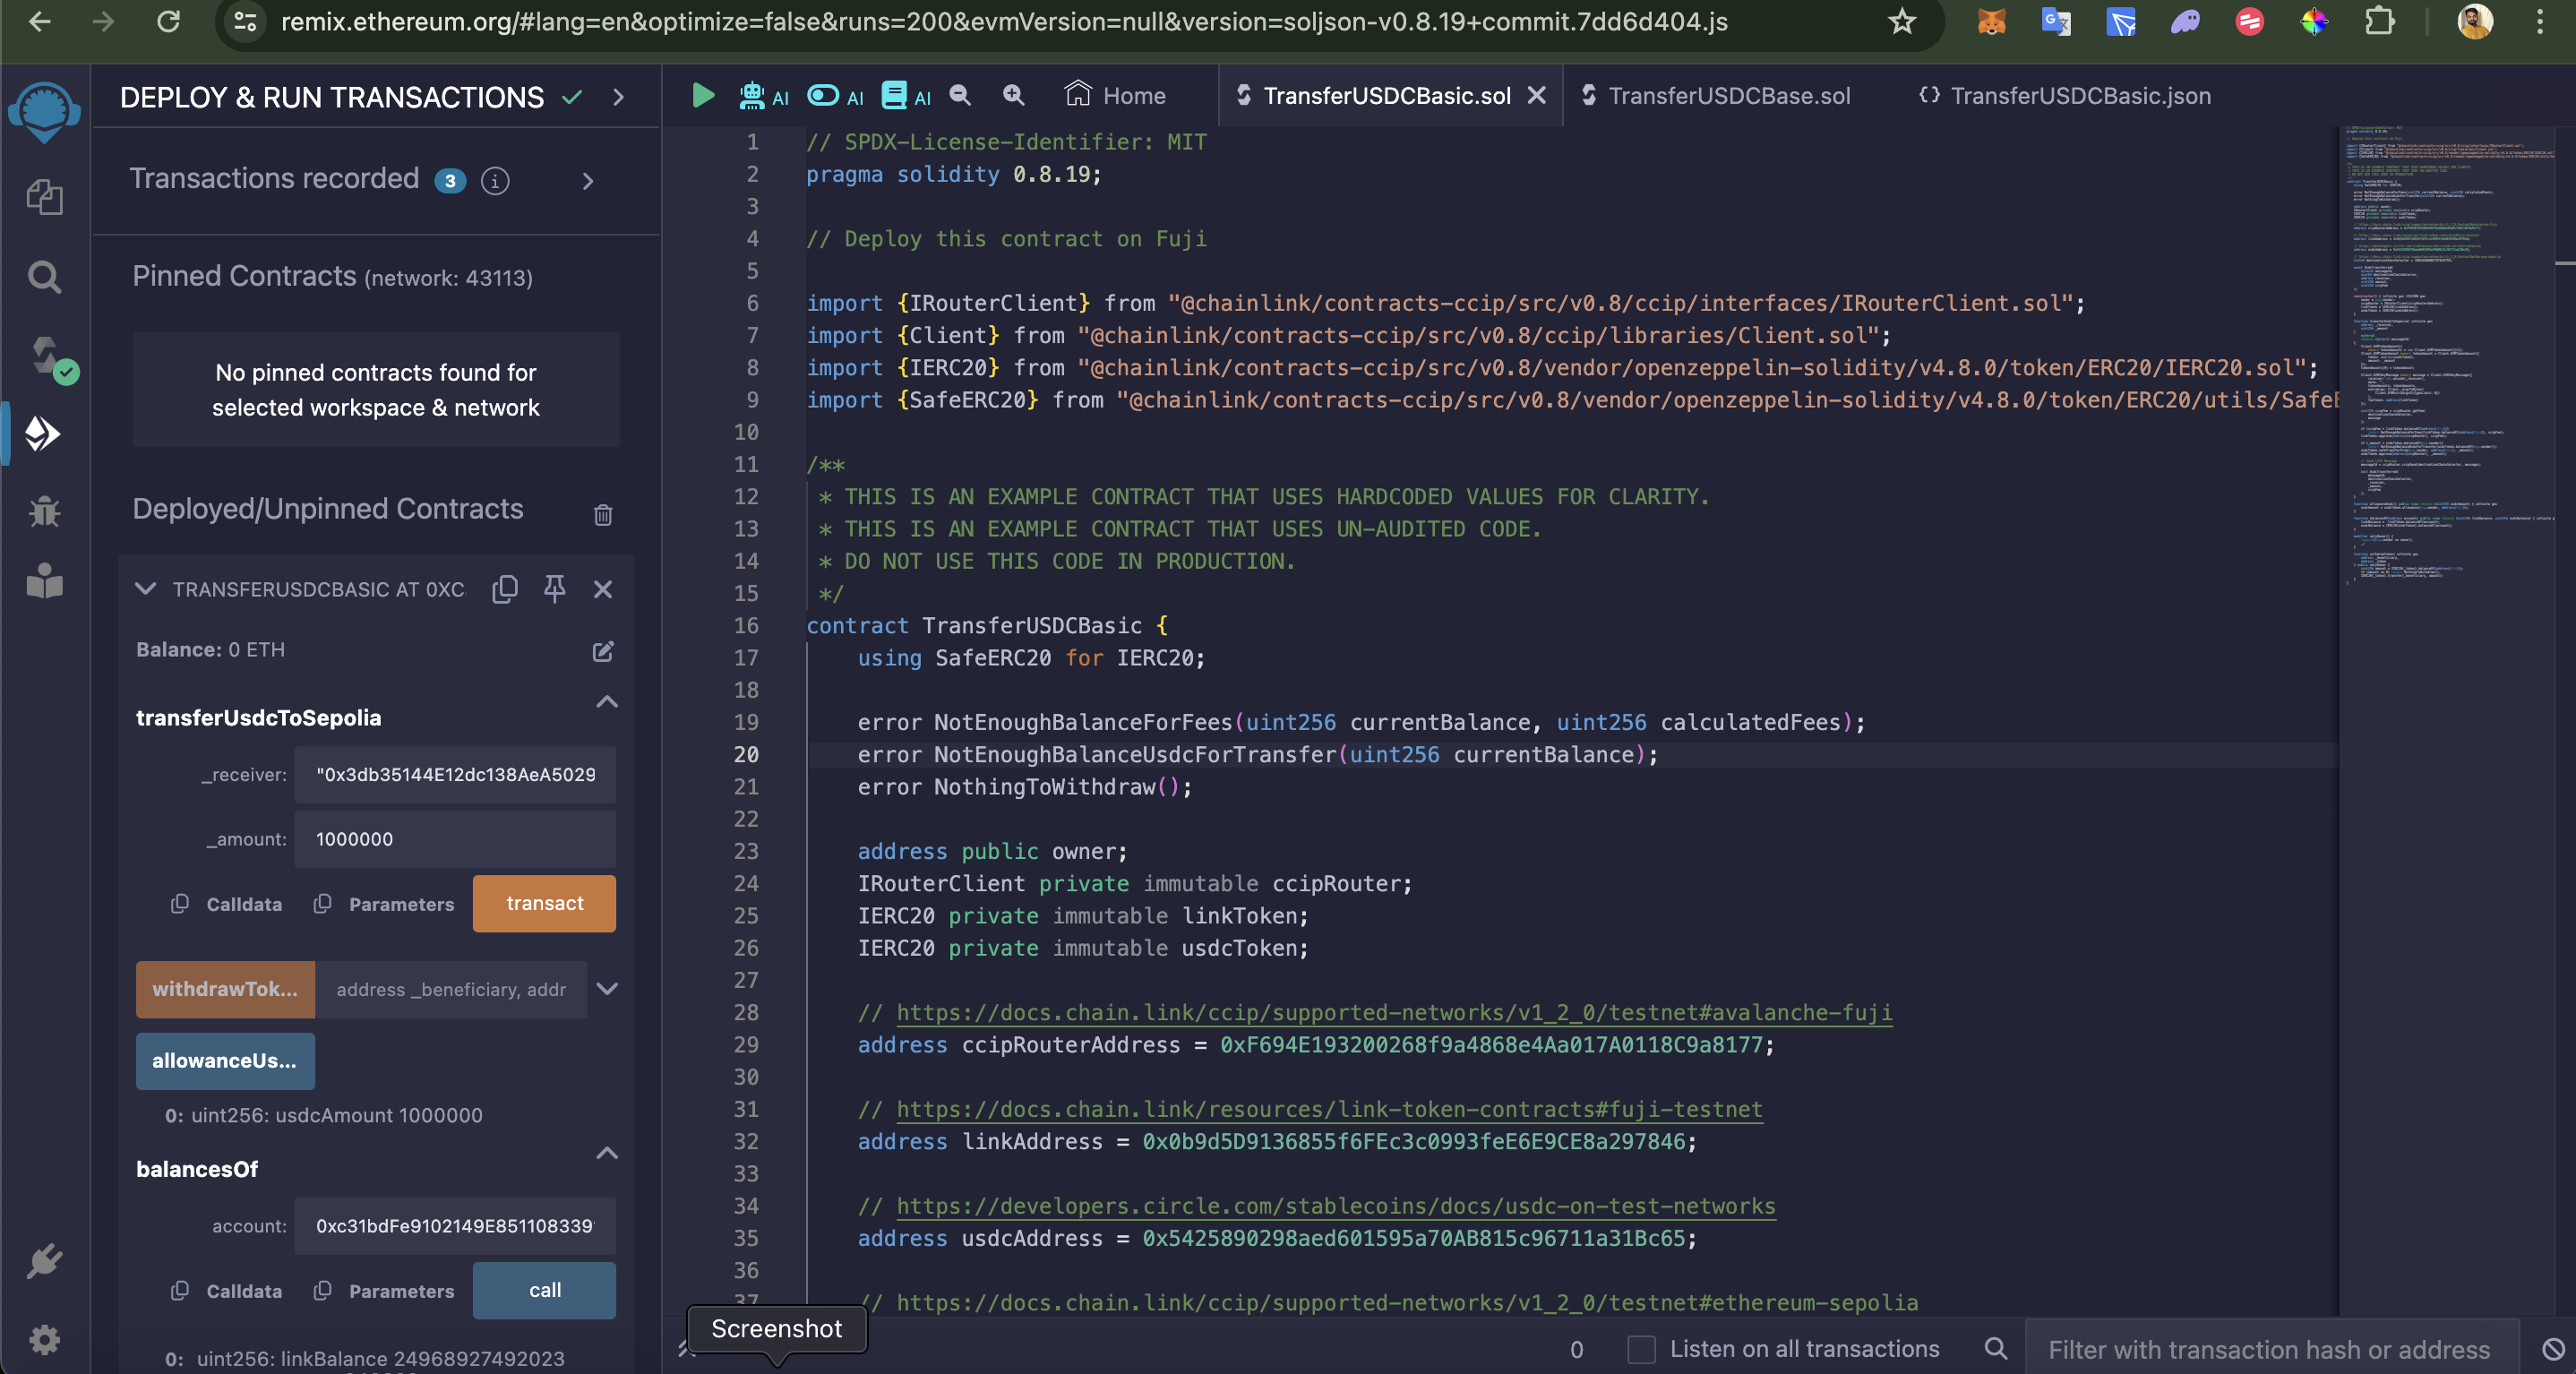The height and width of the screenshot is (1374, 2576).
Task: Click the Deploy & Run Transactions icon
Action: tap(46, 433)
